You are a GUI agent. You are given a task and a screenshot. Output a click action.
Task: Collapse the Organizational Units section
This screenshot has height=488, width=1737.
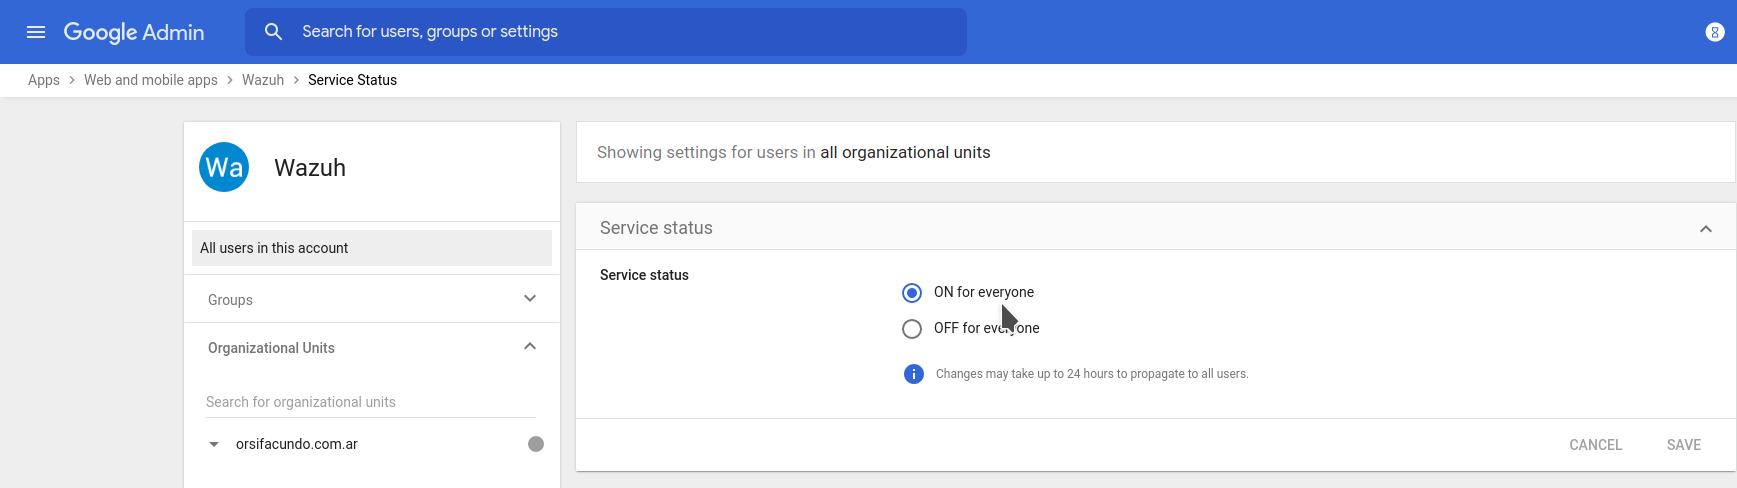(x=530, y=347)
